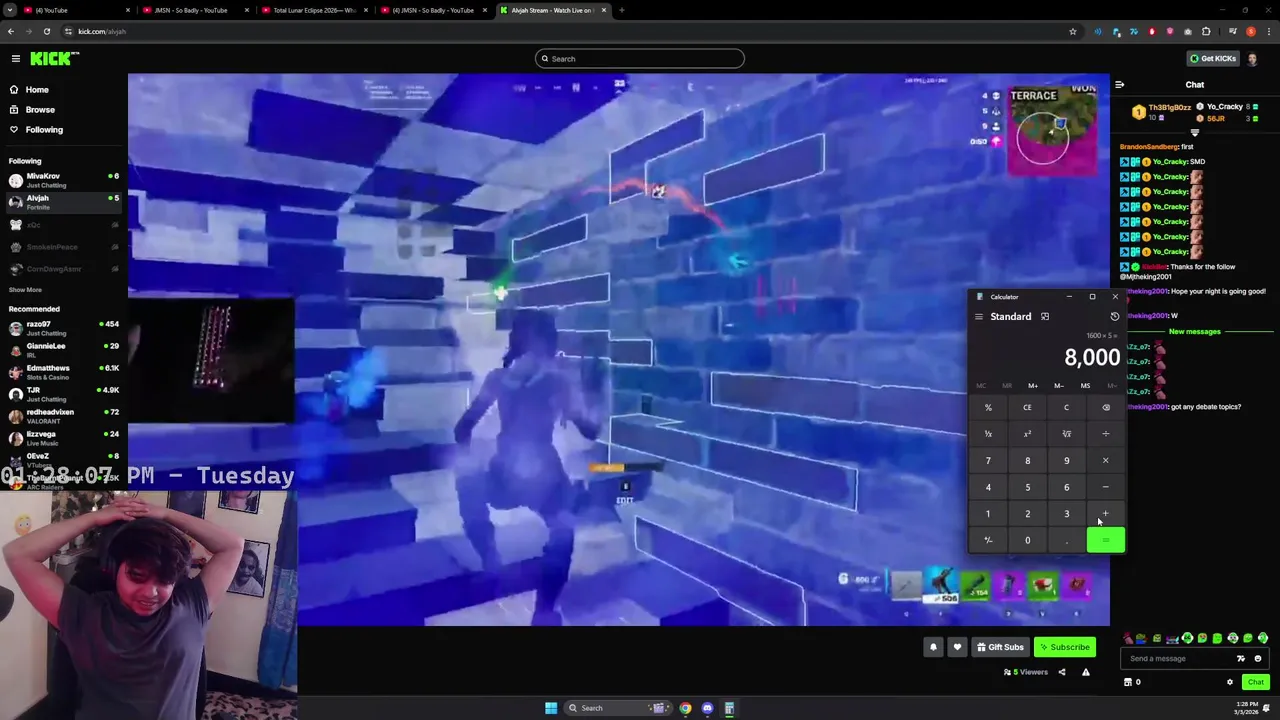Viewport: 1280px width, 720px height.
Task: Open a new browser tab
Action: pos(621,10)
